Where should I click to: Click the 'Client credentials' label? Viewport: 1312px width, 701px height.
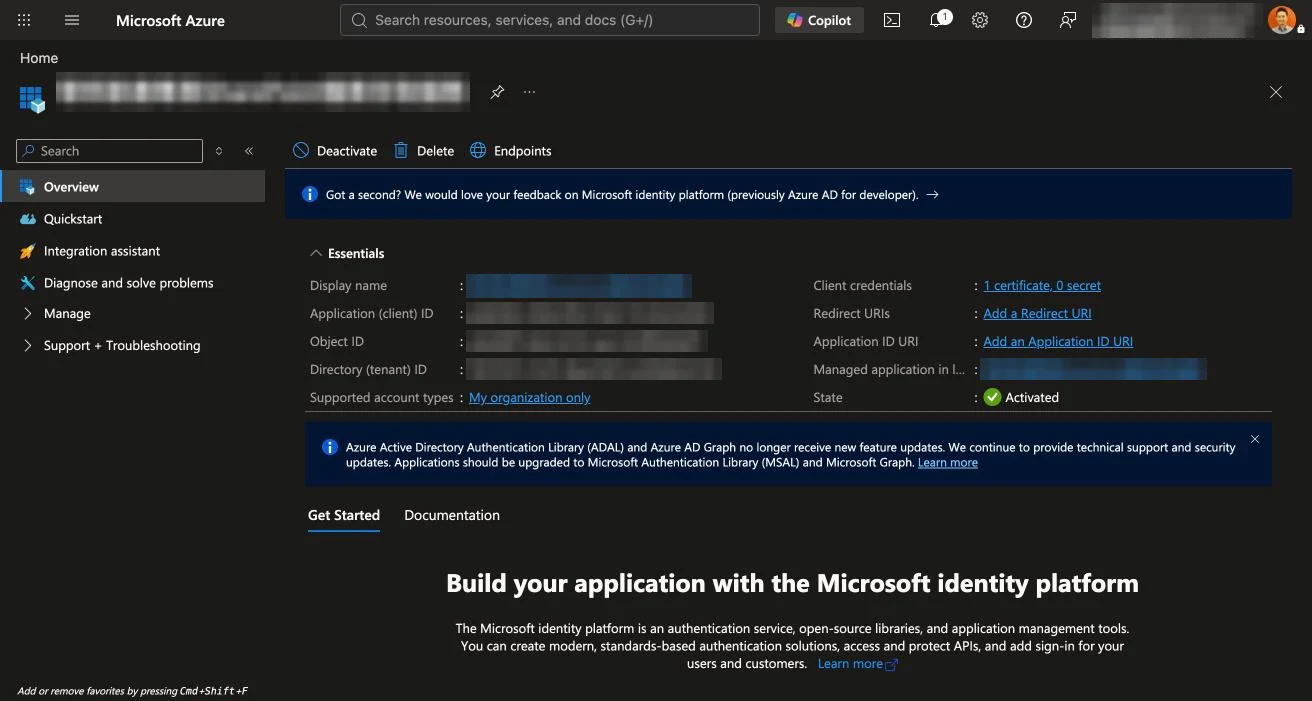tap(862, 286)
